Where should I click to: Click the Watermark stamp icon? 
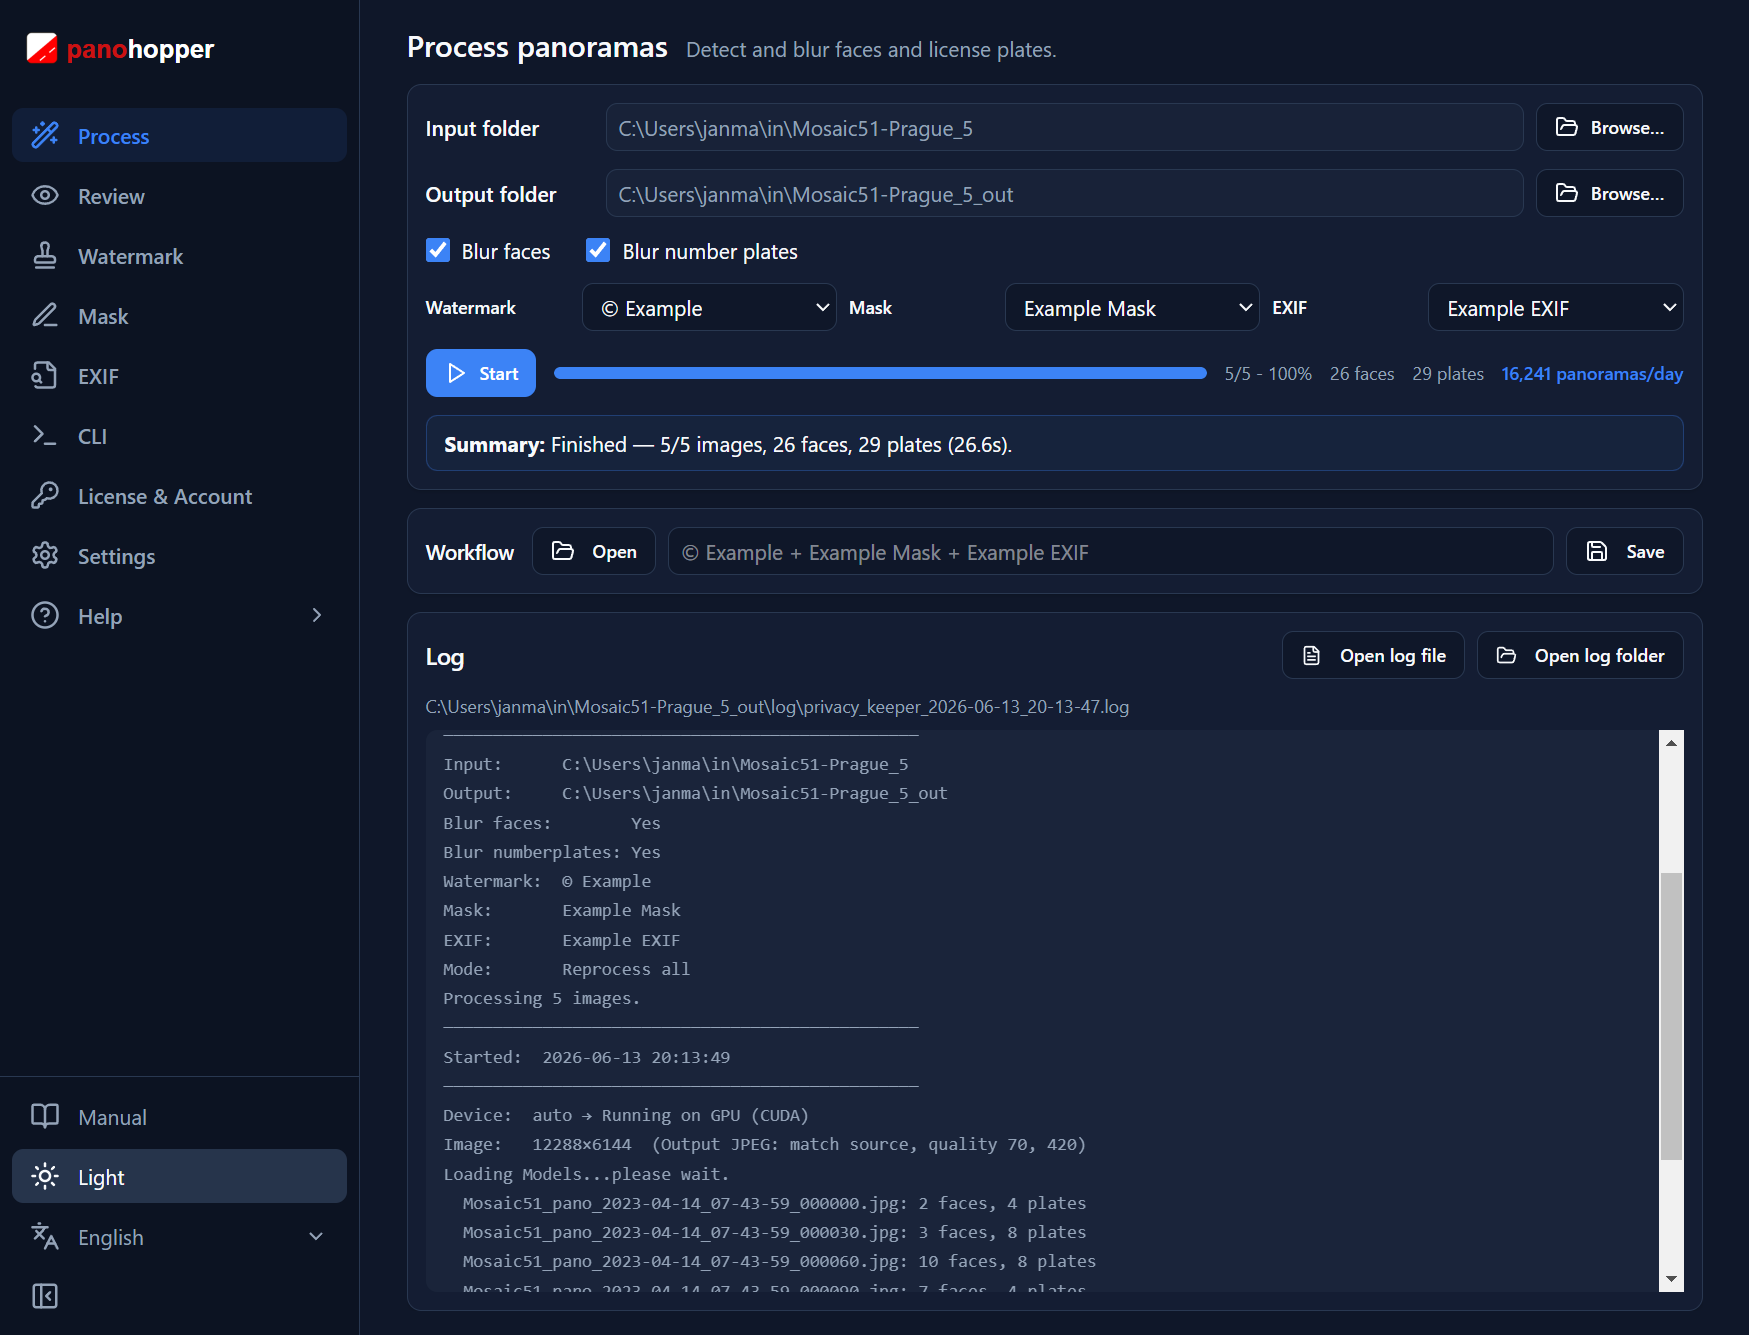pyautogui.click(x=45, y=255)
